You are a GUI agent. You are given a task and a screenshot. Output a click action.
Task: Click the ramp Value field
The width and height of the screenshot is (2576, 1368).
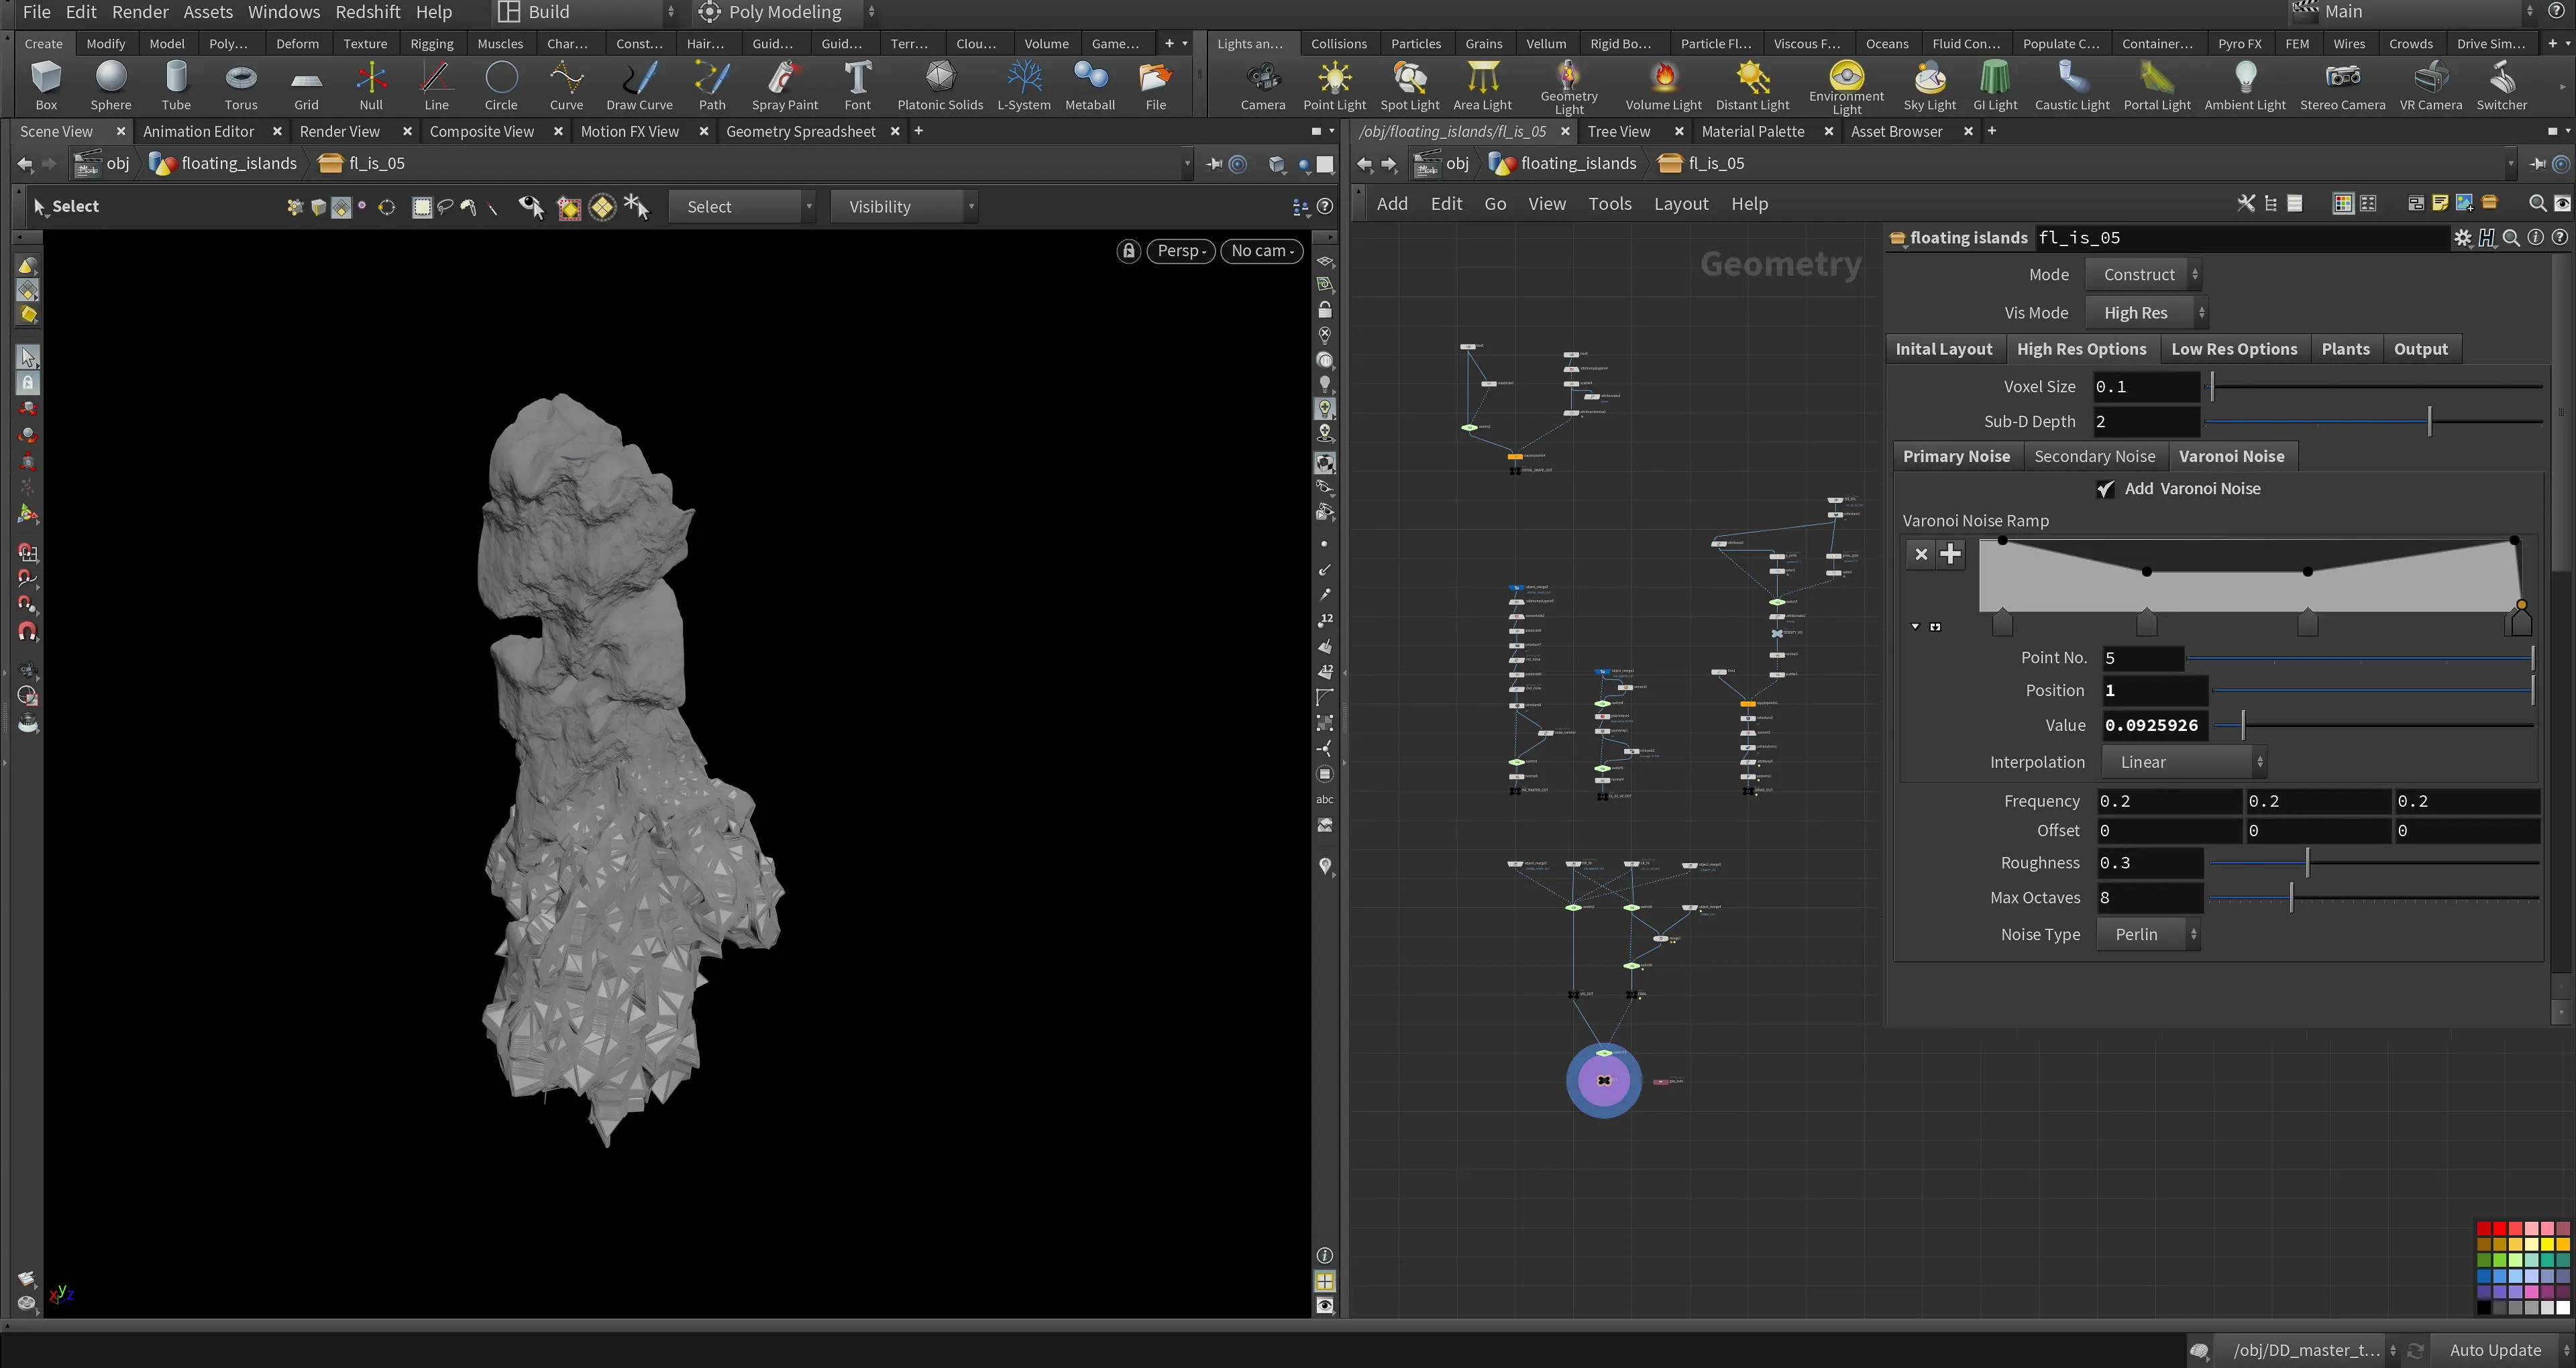2154,725
